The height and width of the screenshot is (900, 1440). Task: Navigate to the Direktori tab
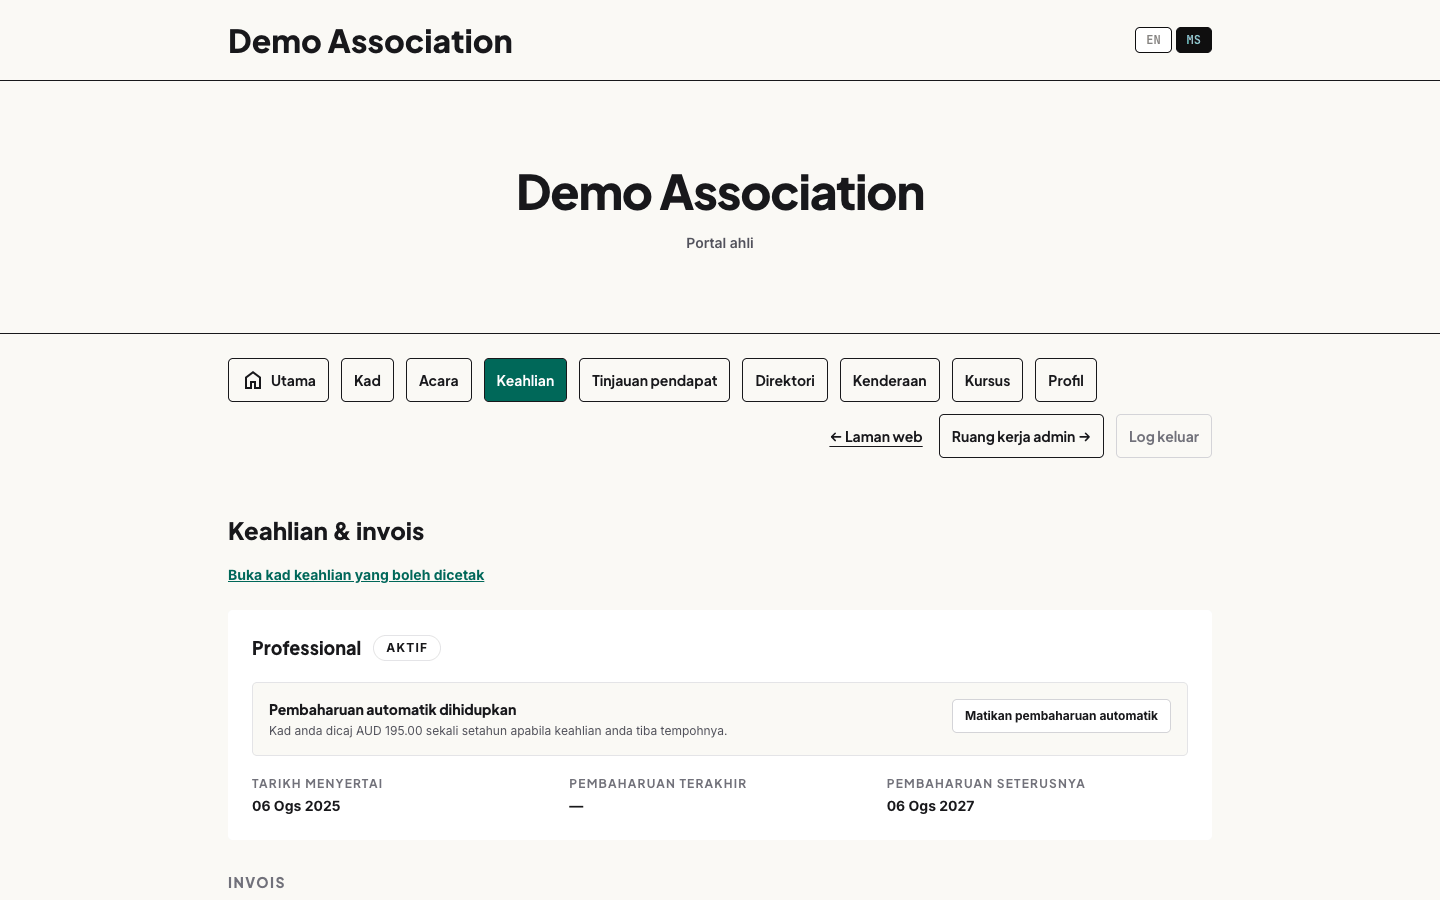coord(785,380)
